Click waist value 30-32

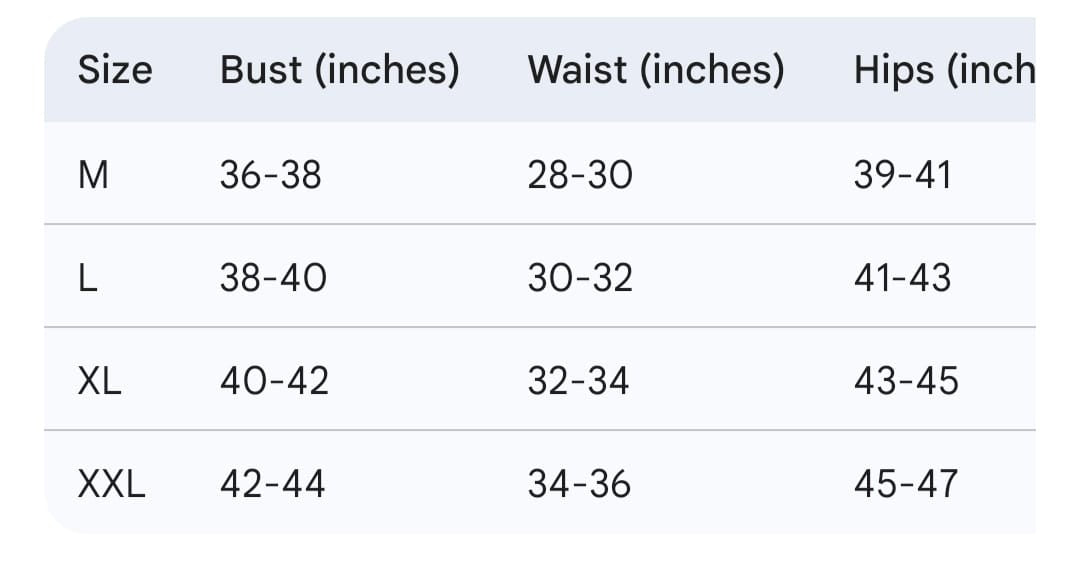point(580,278)
